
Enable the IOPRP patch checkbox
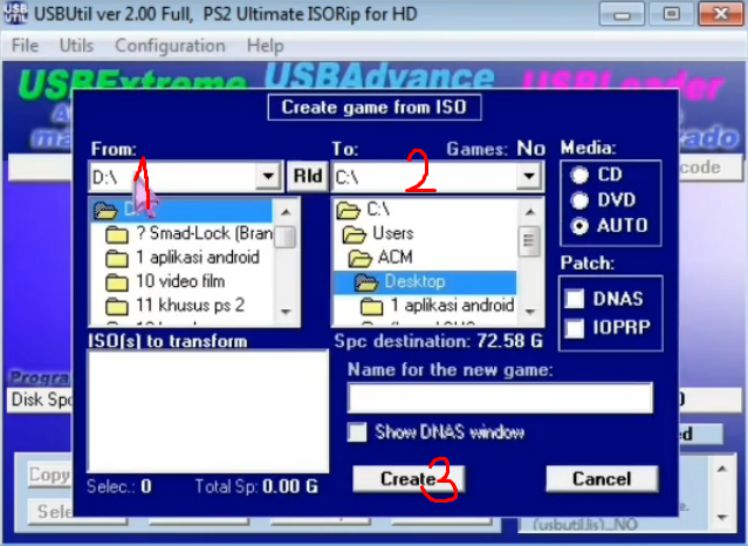click(574, 328)
